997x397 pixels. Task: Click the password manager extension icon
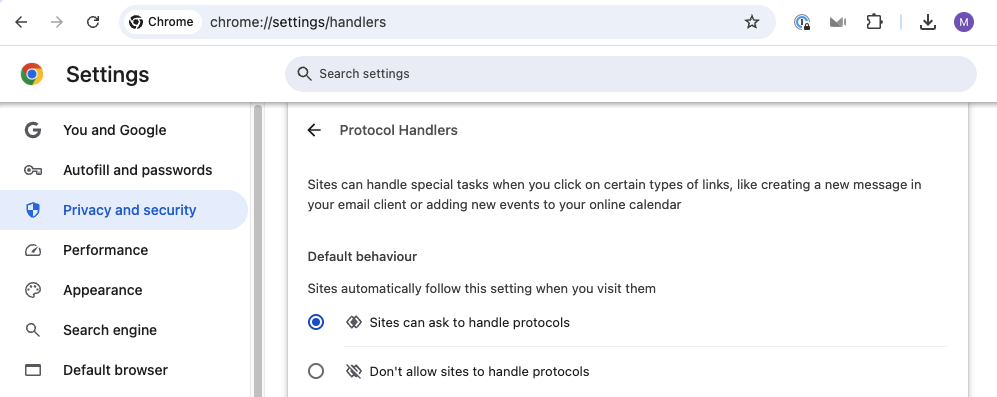coord(802,22)
